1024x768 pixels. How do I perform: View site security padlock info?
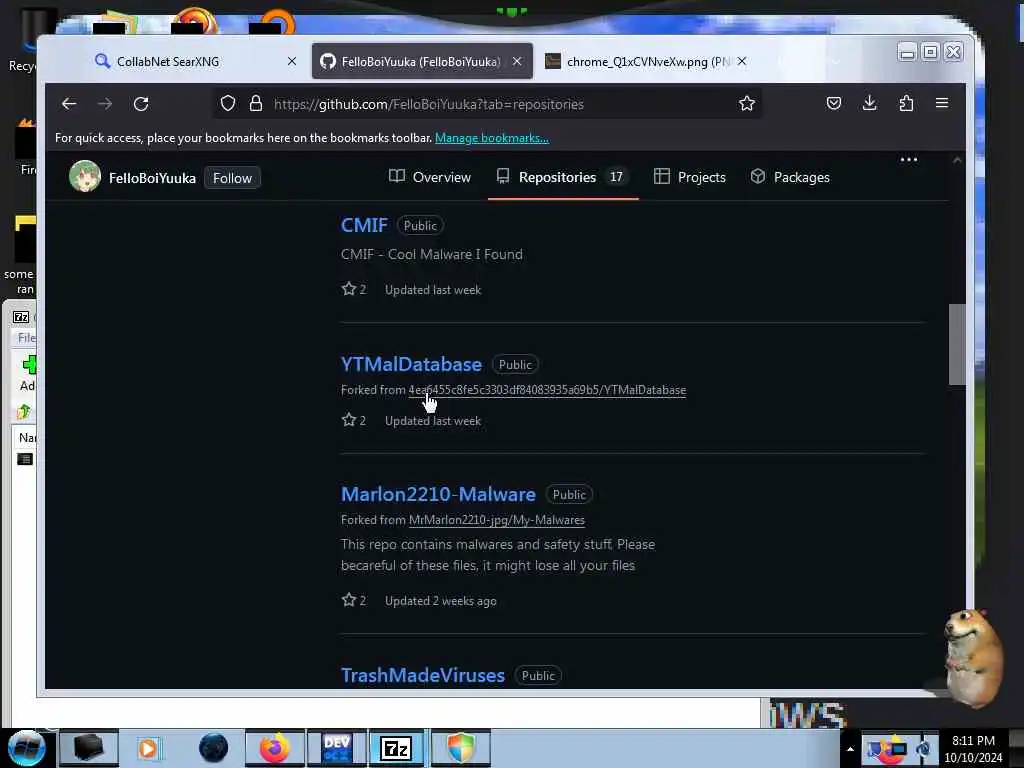tap(256, 103)
